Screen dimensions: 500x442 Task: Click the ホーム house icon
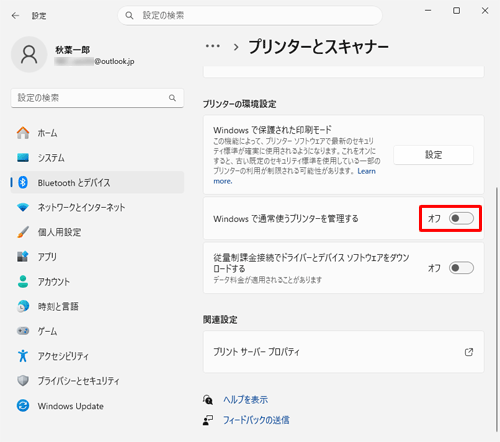(x=23, y=133)
